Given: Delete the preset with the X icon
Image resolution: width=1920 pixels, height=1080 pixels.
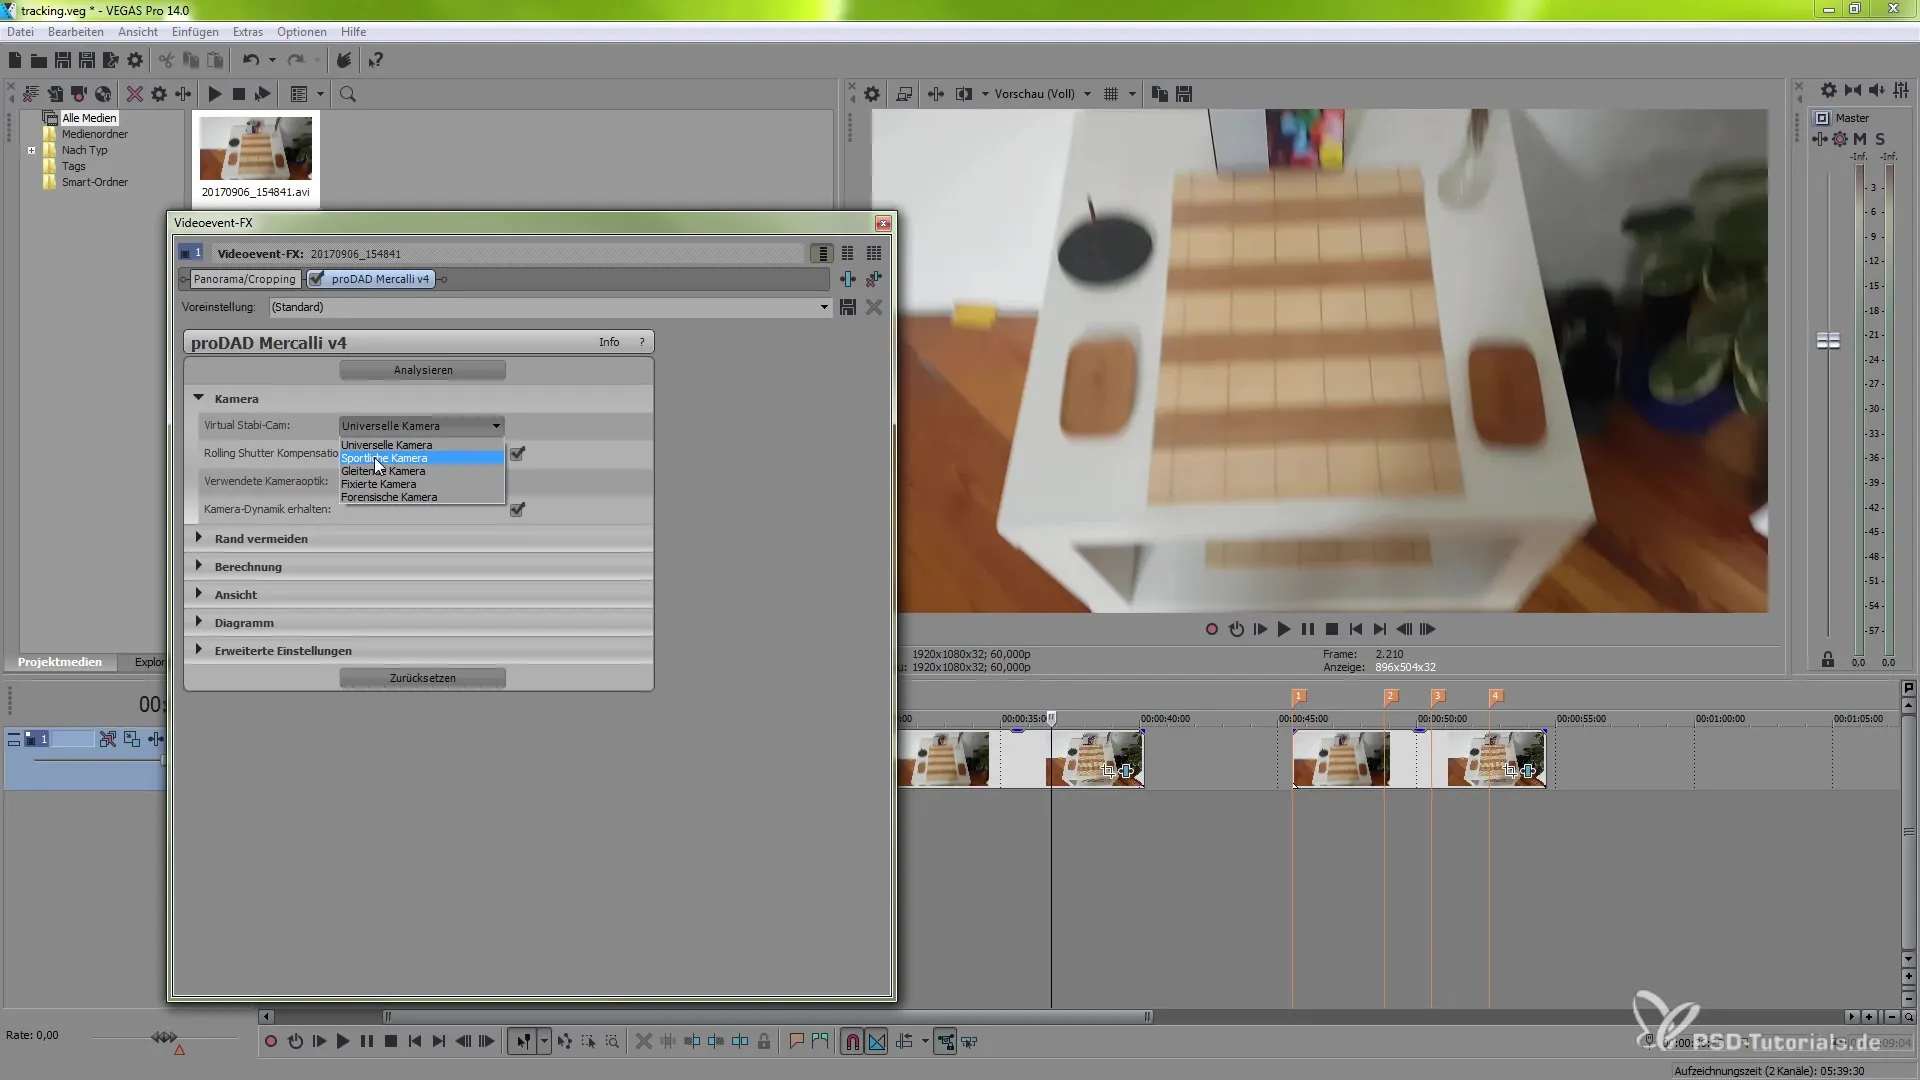Looking at the screenshot, I should click(874, 307).
